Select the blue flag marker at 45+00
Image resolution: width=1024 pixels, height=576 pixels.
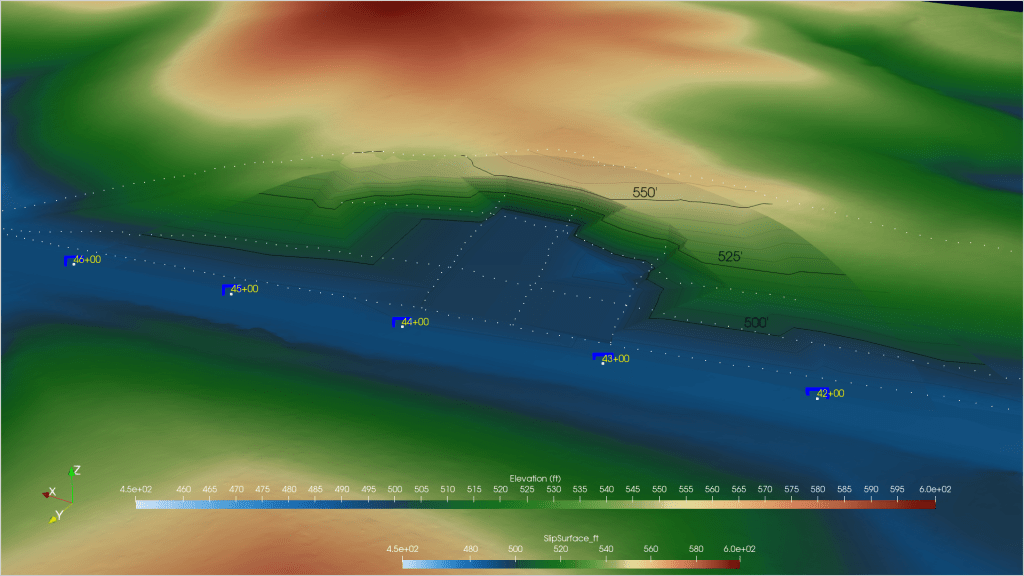point(226,290)
